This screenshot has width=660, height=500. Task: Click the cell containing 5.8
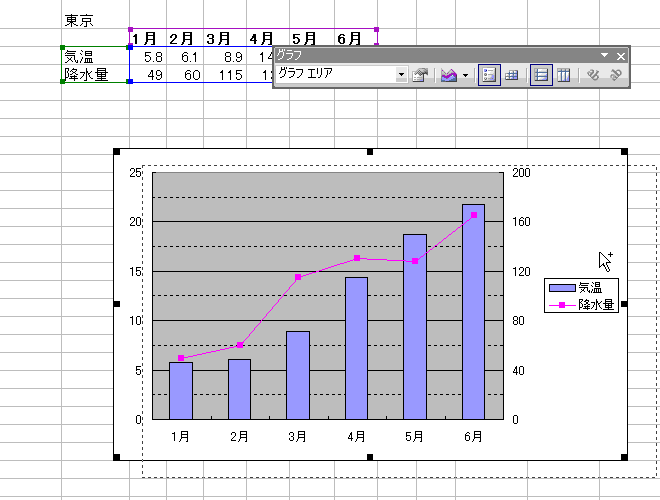148,56
